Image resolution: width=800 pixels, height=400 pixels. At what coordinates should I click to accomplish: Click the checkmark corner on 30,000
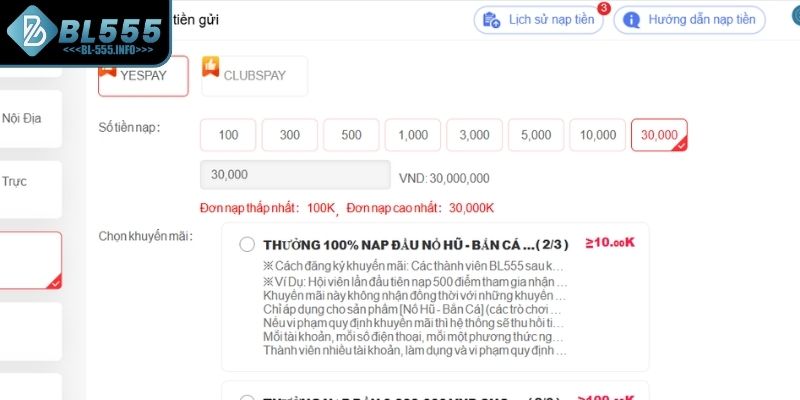click(x=681, y=145)
